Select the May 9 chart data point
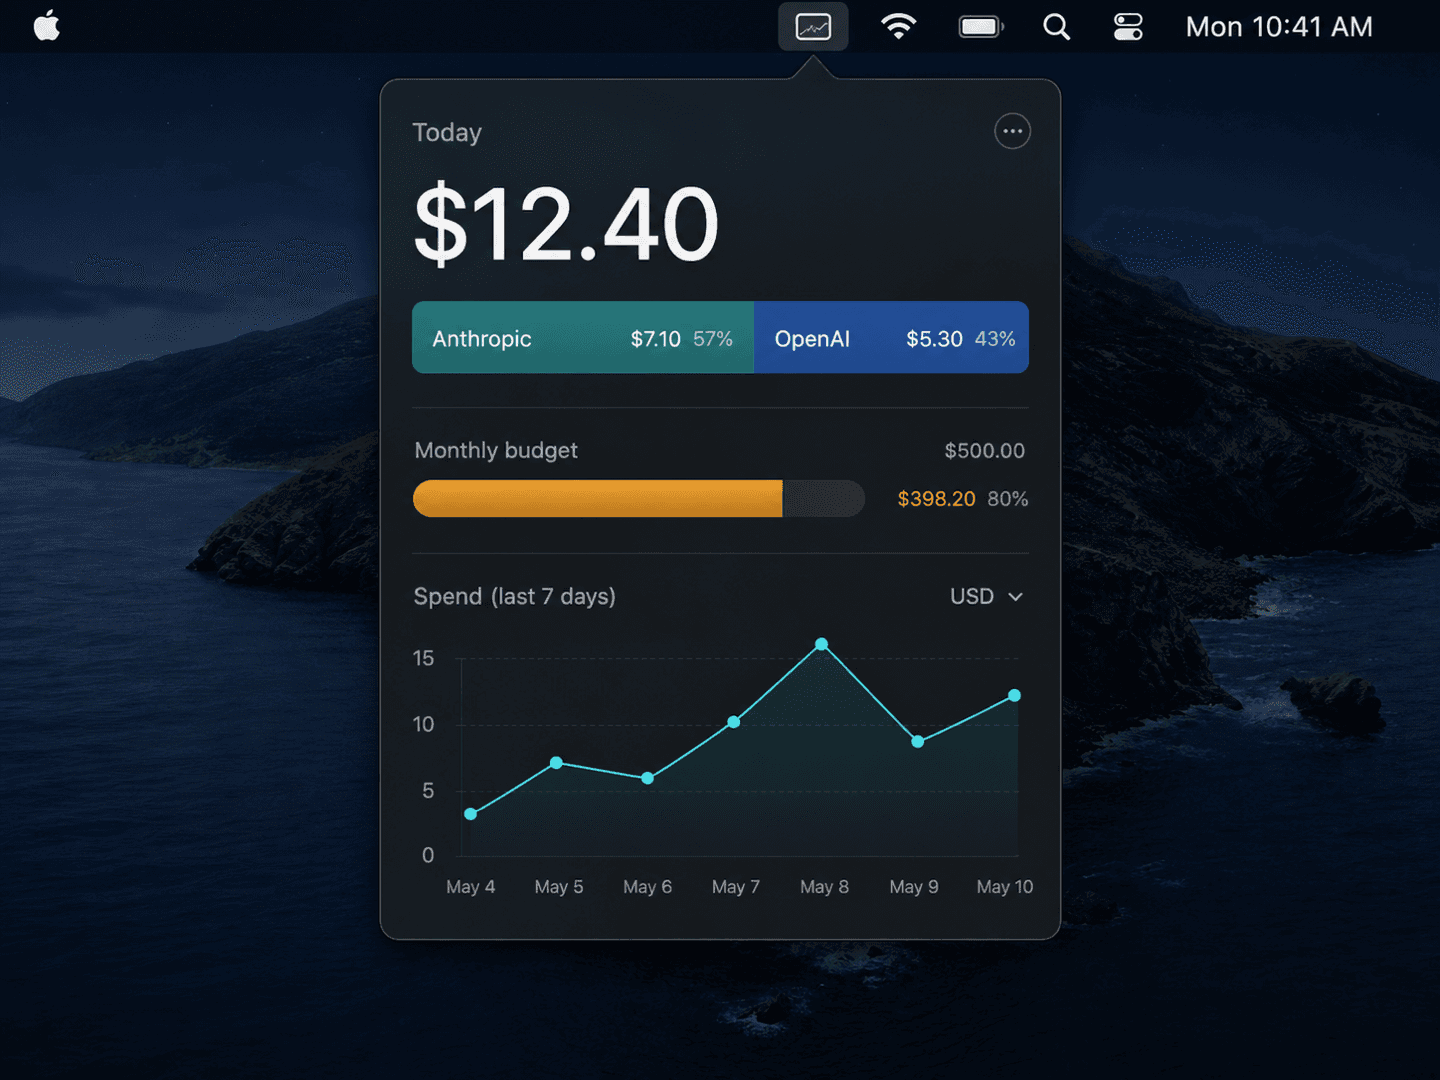 pos(918,742)
